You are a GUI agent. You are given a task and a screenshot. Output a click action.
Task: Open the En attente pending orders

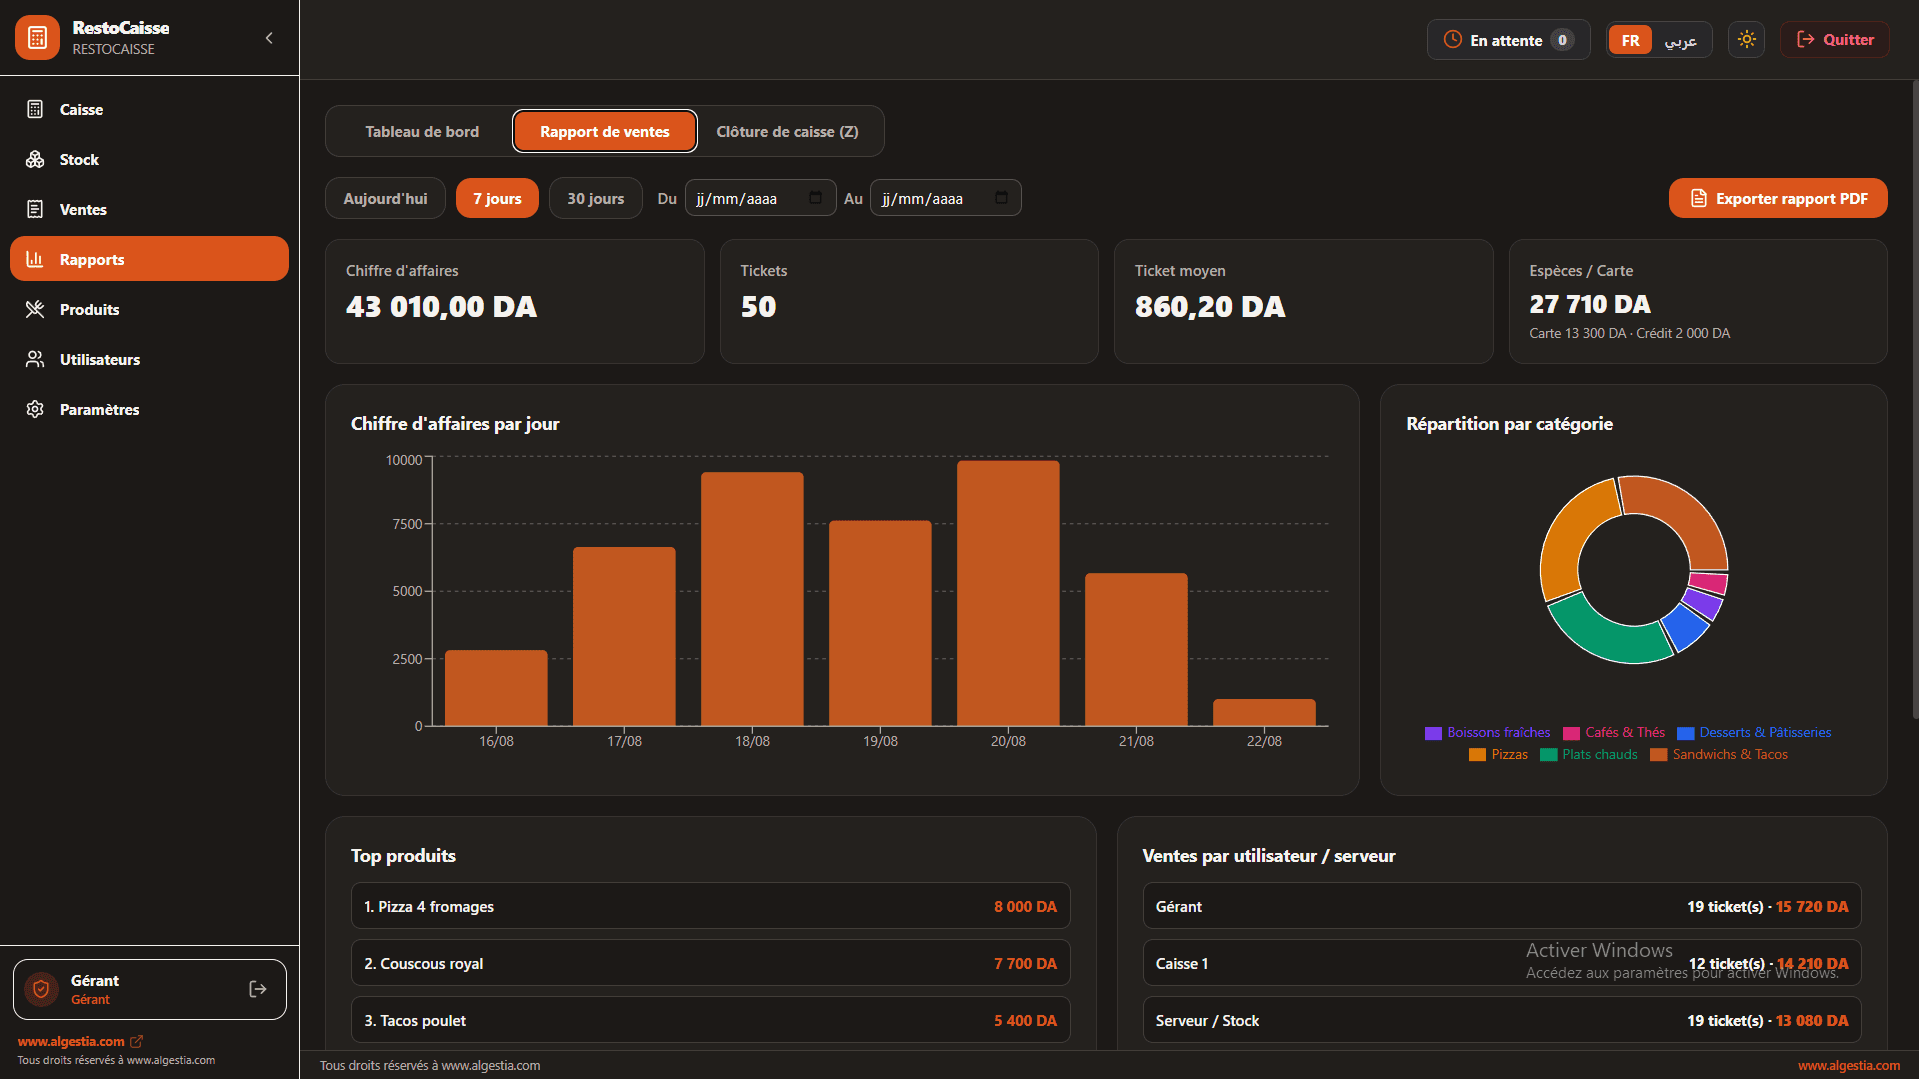pos(1508,40)
